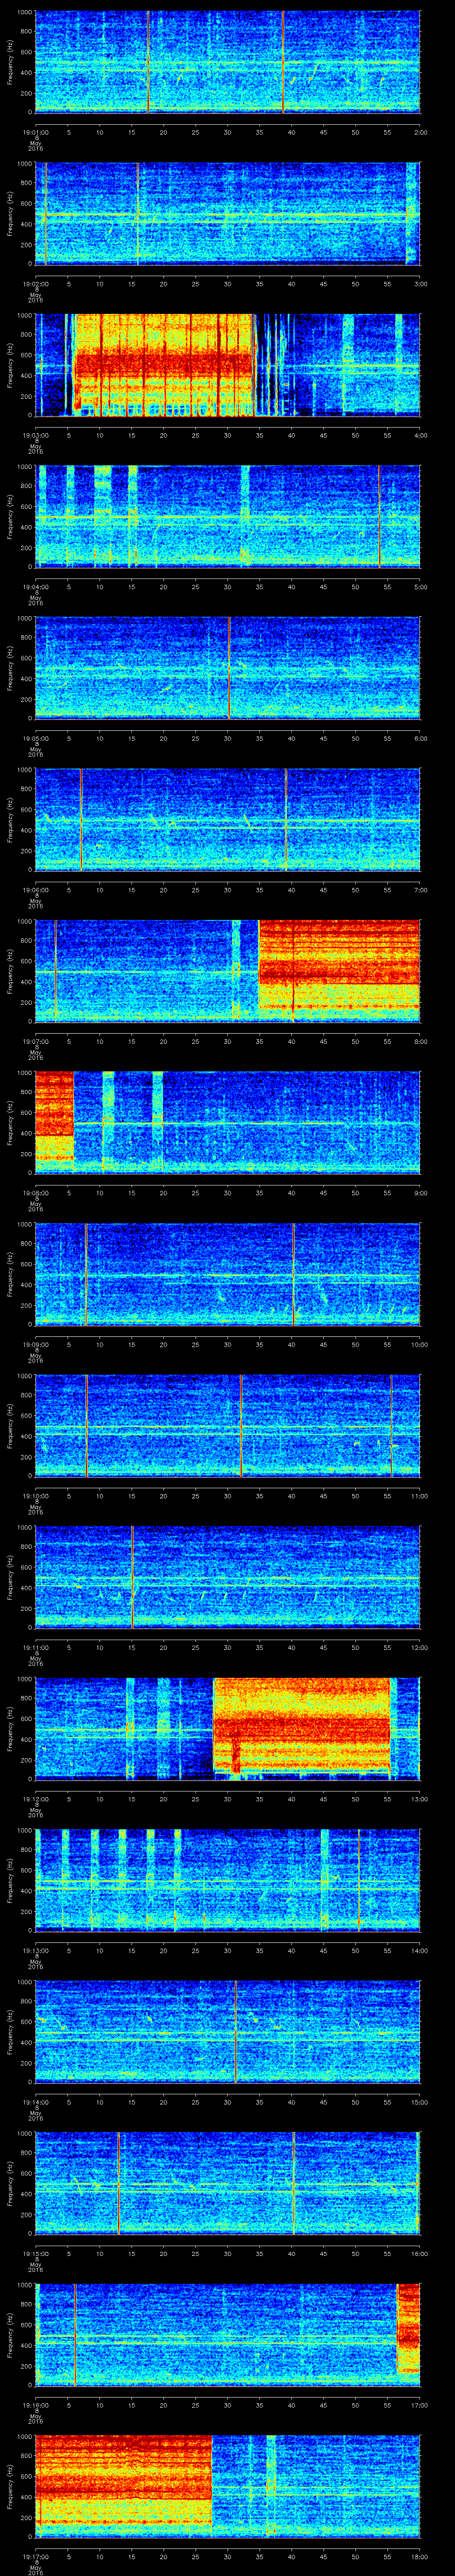Viewport: 455px width, 2576px height.
Task: Open the spectrogram panel starting at 19:03:00
Action: [x=228, y=364]
